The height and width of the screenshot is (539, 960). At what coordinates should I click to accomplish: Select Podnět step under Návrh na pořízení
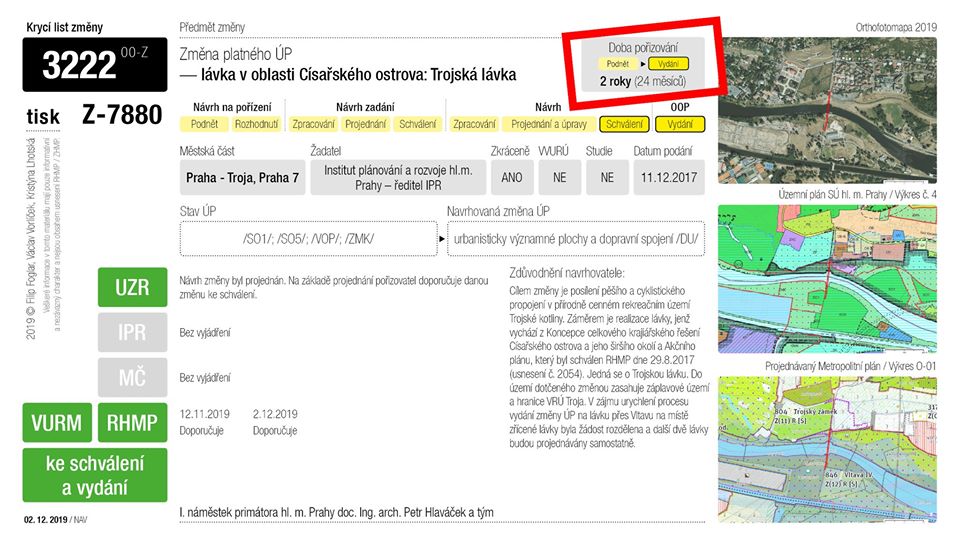(203, 125)
